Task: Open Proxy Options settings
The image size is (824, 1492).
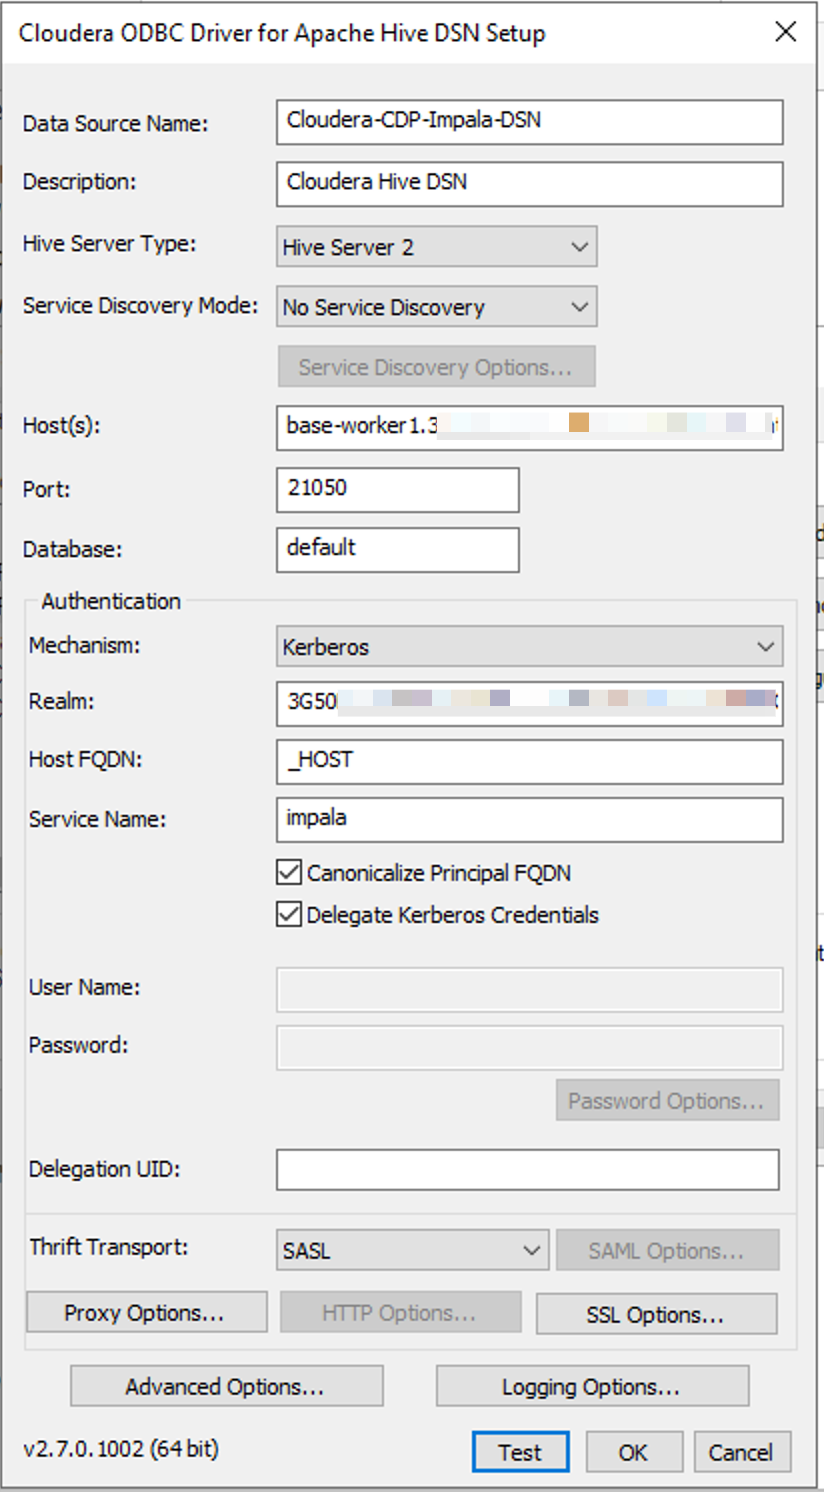Action: [x=146, y=1313]
